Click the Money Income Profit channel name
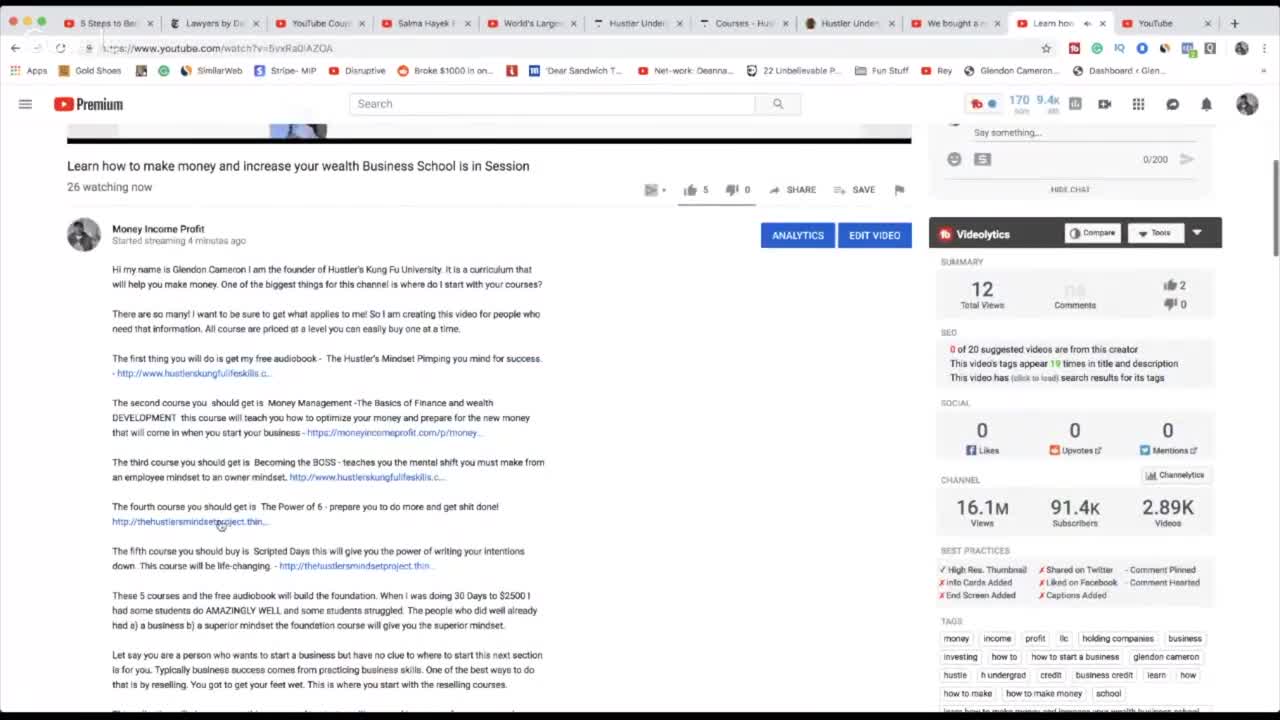Viewport: 1280px width, 720px height. coord(158,229)
